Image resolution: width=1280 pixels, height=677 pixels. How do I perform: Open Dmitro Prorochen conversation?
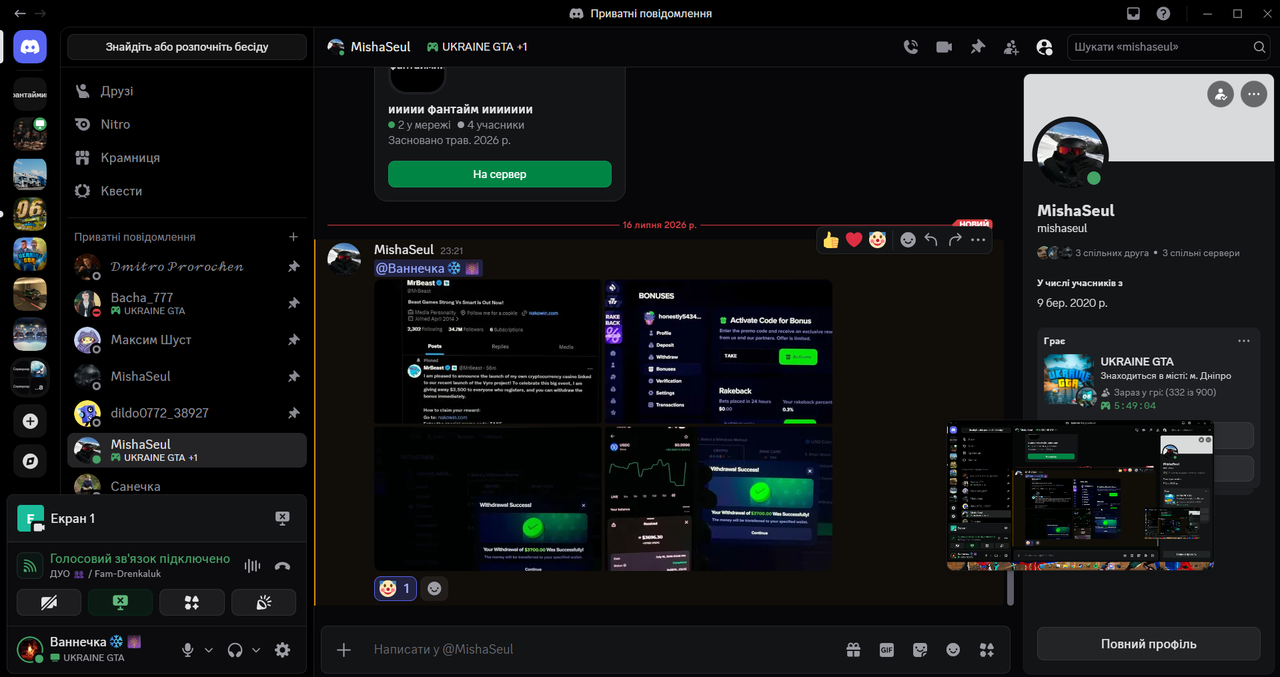pos(187,267)
